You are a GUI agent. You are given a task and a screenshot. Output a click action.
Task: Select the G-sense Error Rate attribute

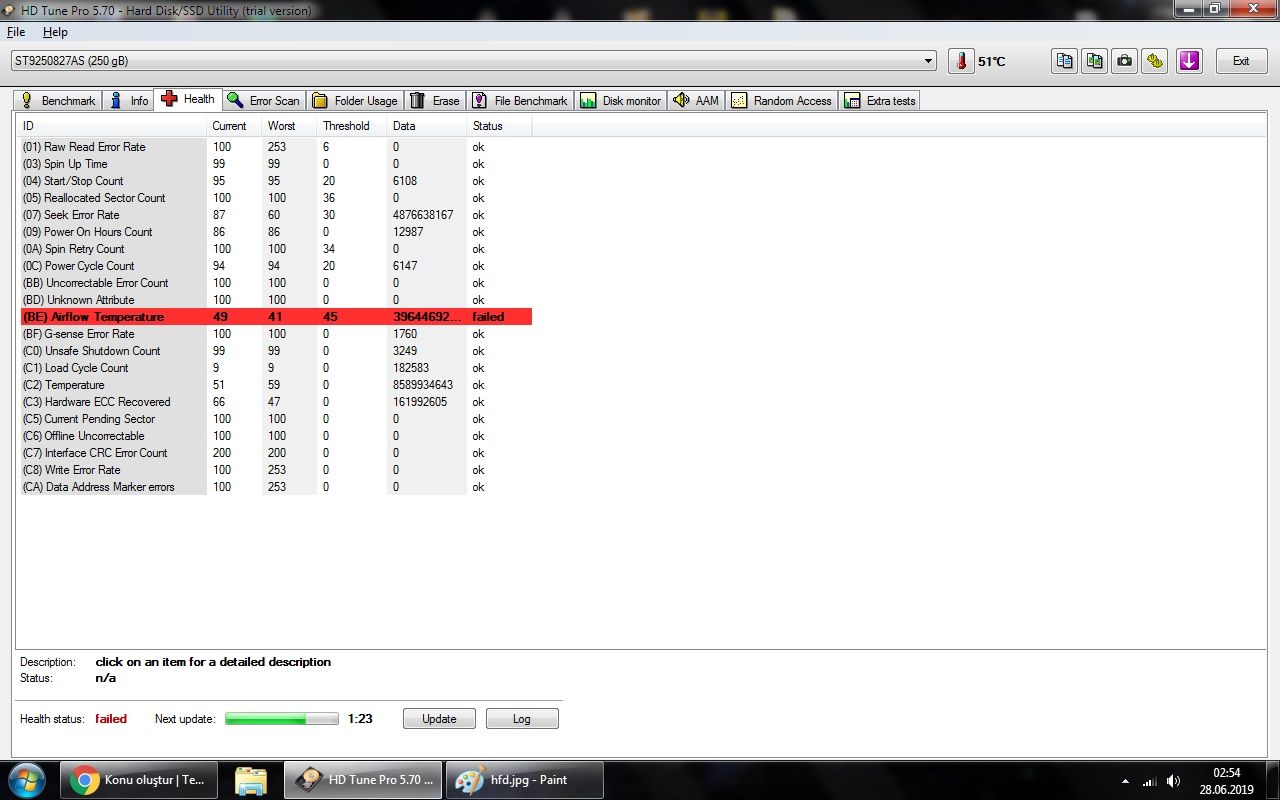[x=276, y=334]
